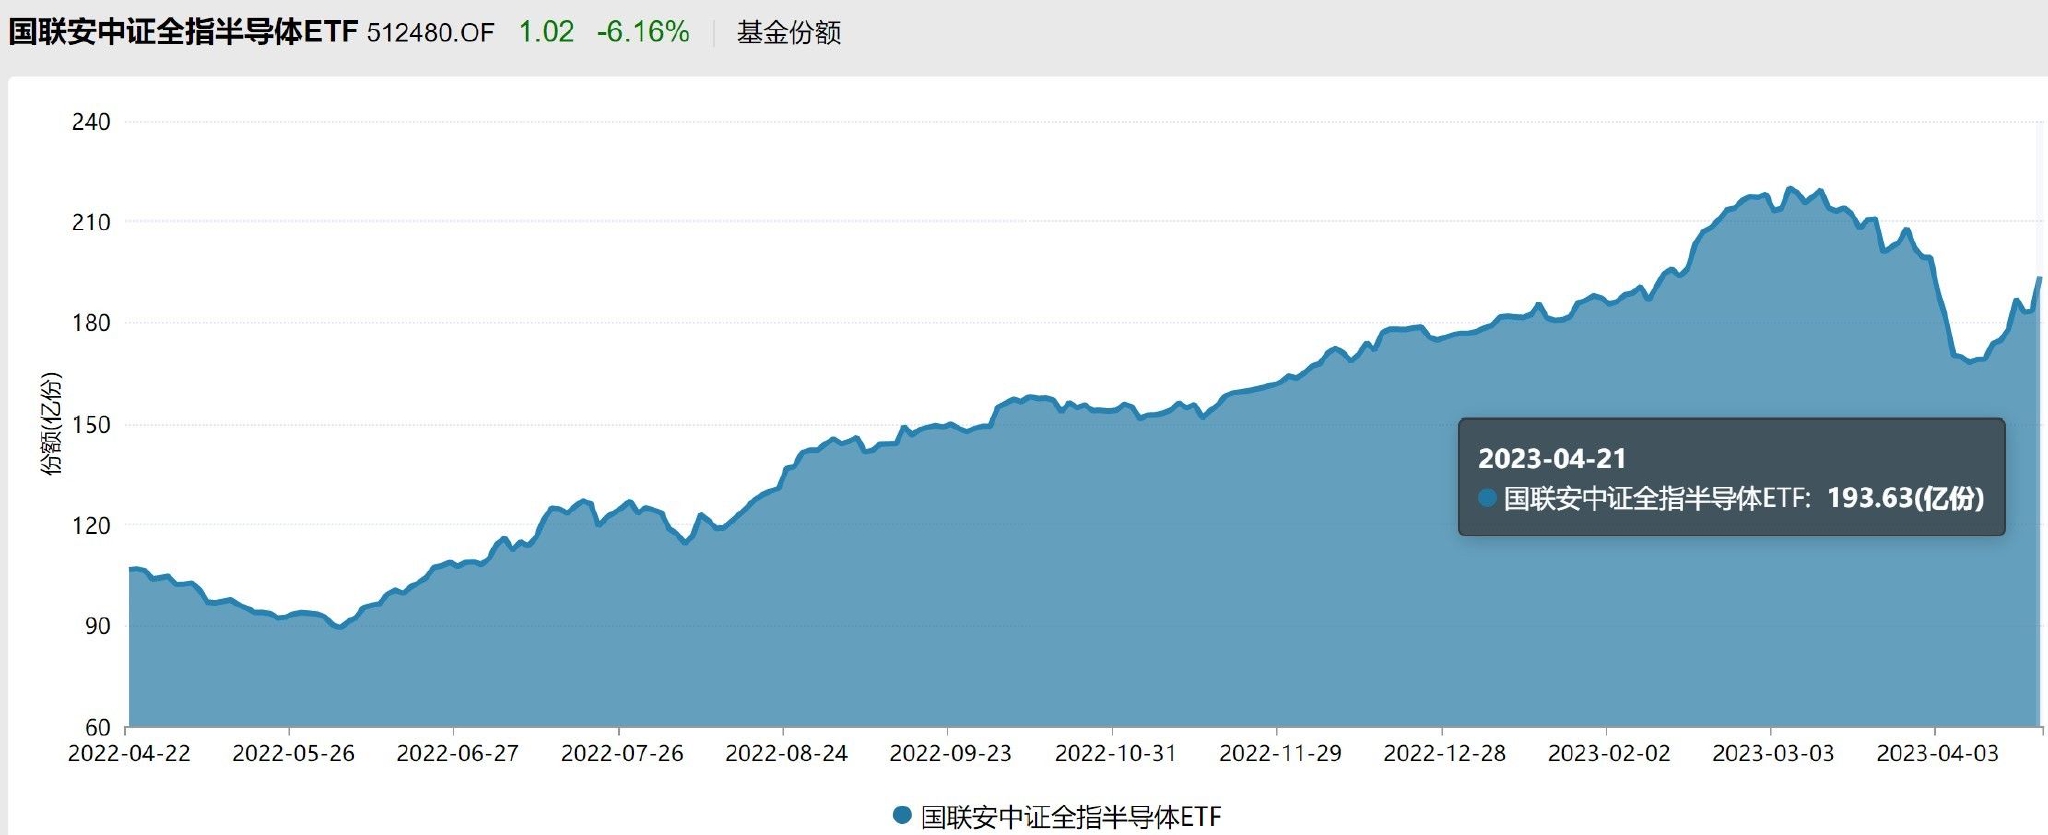This screenshot has width=2048, height=835.
Task: Click the legend's blue circle marker
Action: click(902, 816)
